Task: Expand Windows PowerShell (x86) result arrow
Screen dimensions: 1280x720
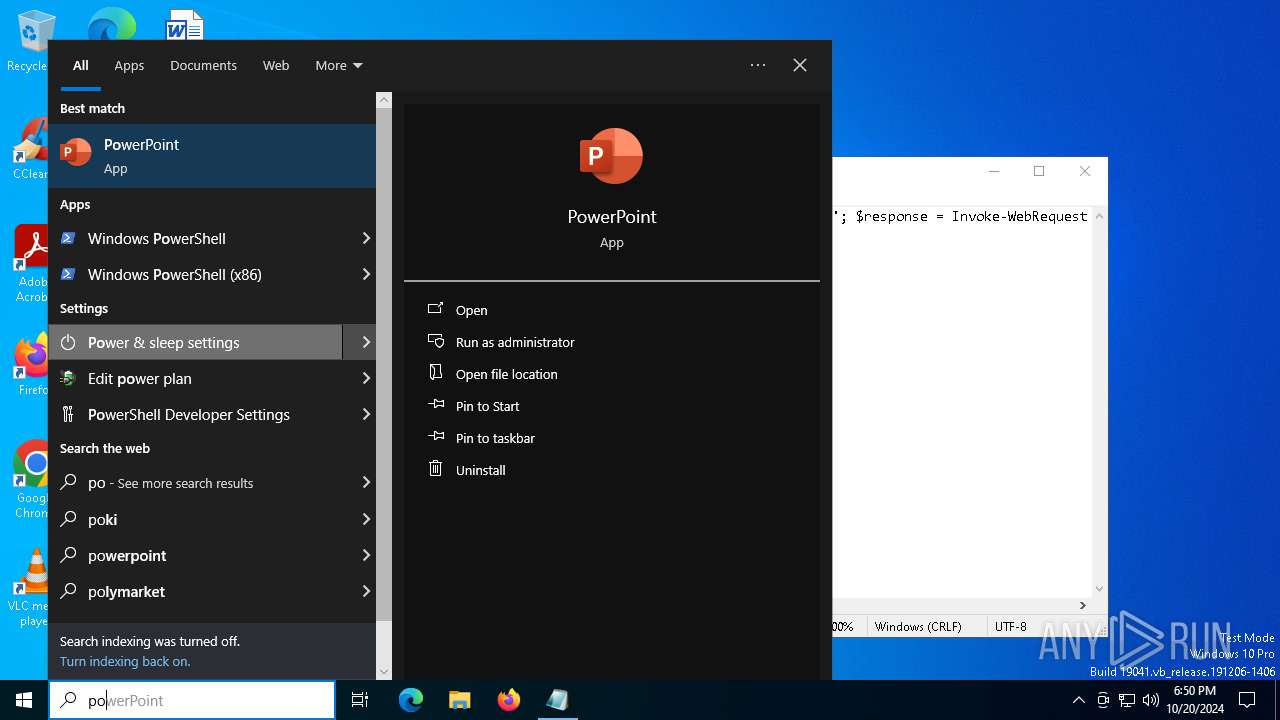Action: click(x=366, y=274)
